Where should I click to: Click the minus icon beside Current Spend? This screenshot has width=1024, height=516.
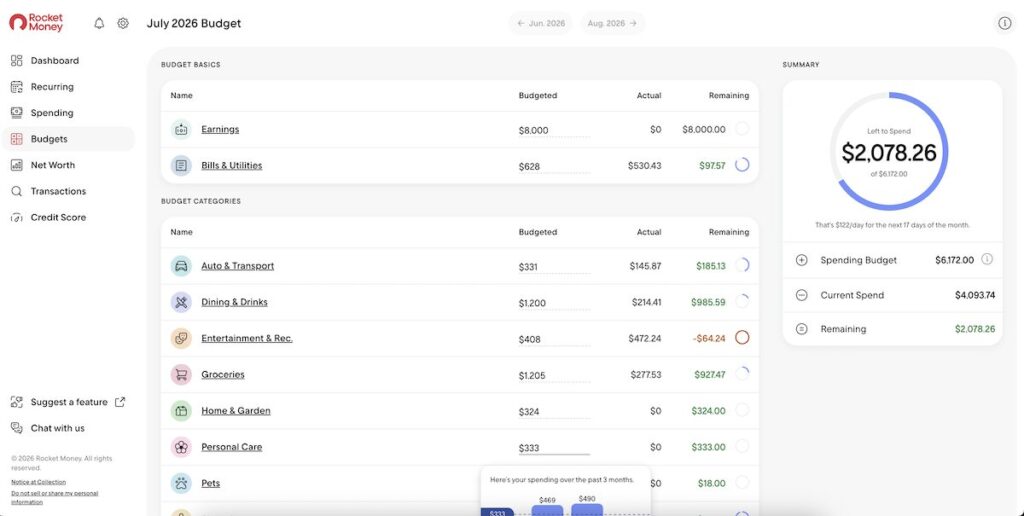pyautogui.click(x=802, y=295)
